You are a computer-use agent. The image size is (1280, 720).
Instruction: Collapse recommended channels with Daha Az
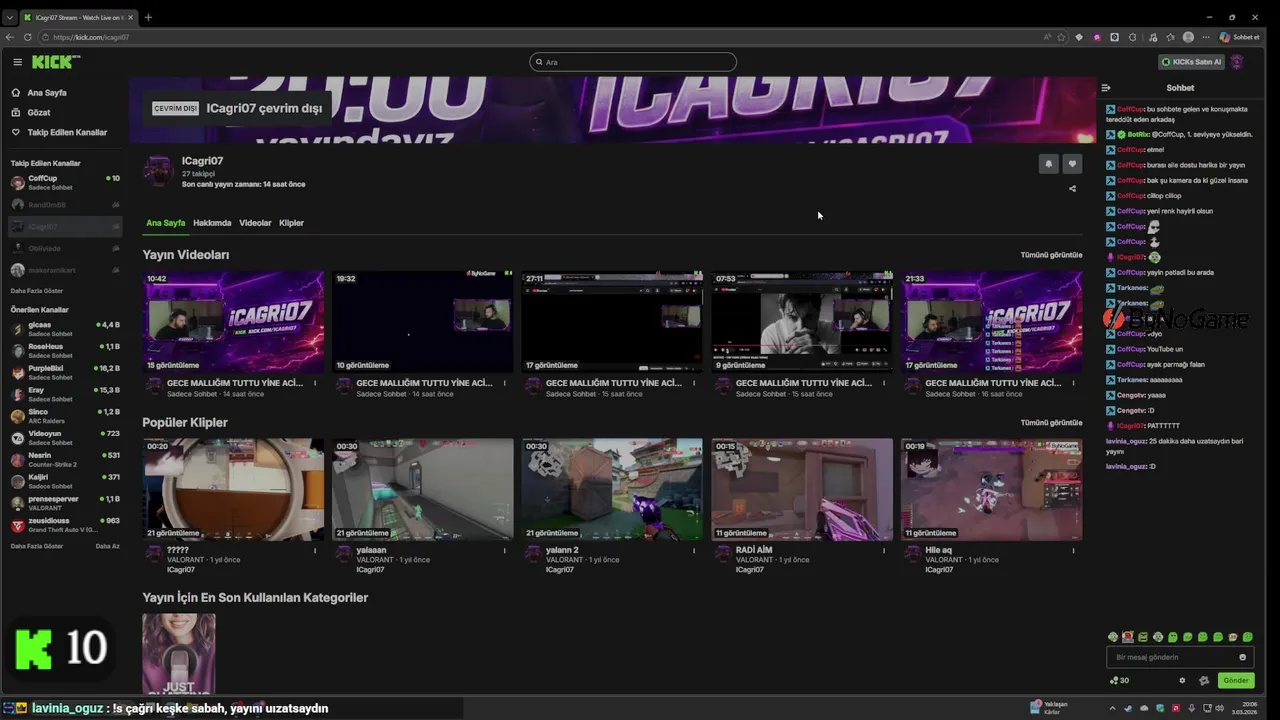pyautogui.click(x=107, y=547)
